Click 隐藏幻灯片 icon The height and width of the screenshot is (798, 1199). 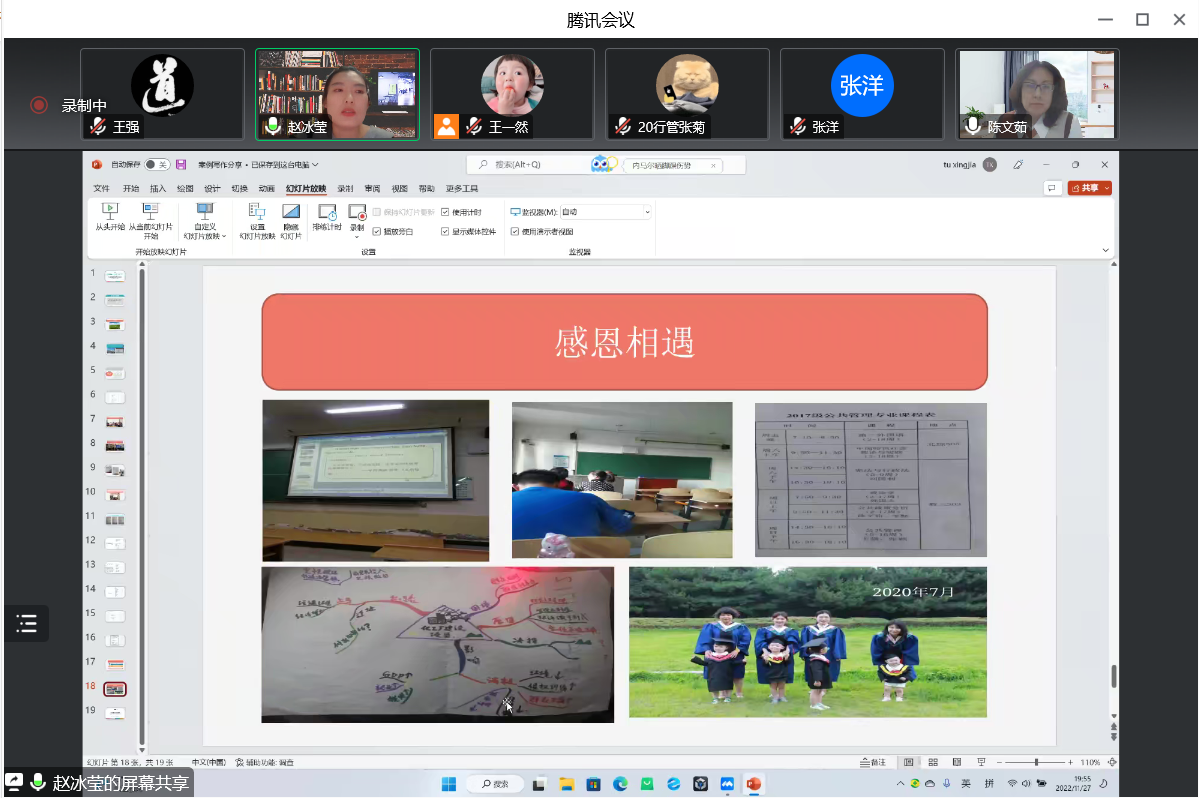point(291,212)
